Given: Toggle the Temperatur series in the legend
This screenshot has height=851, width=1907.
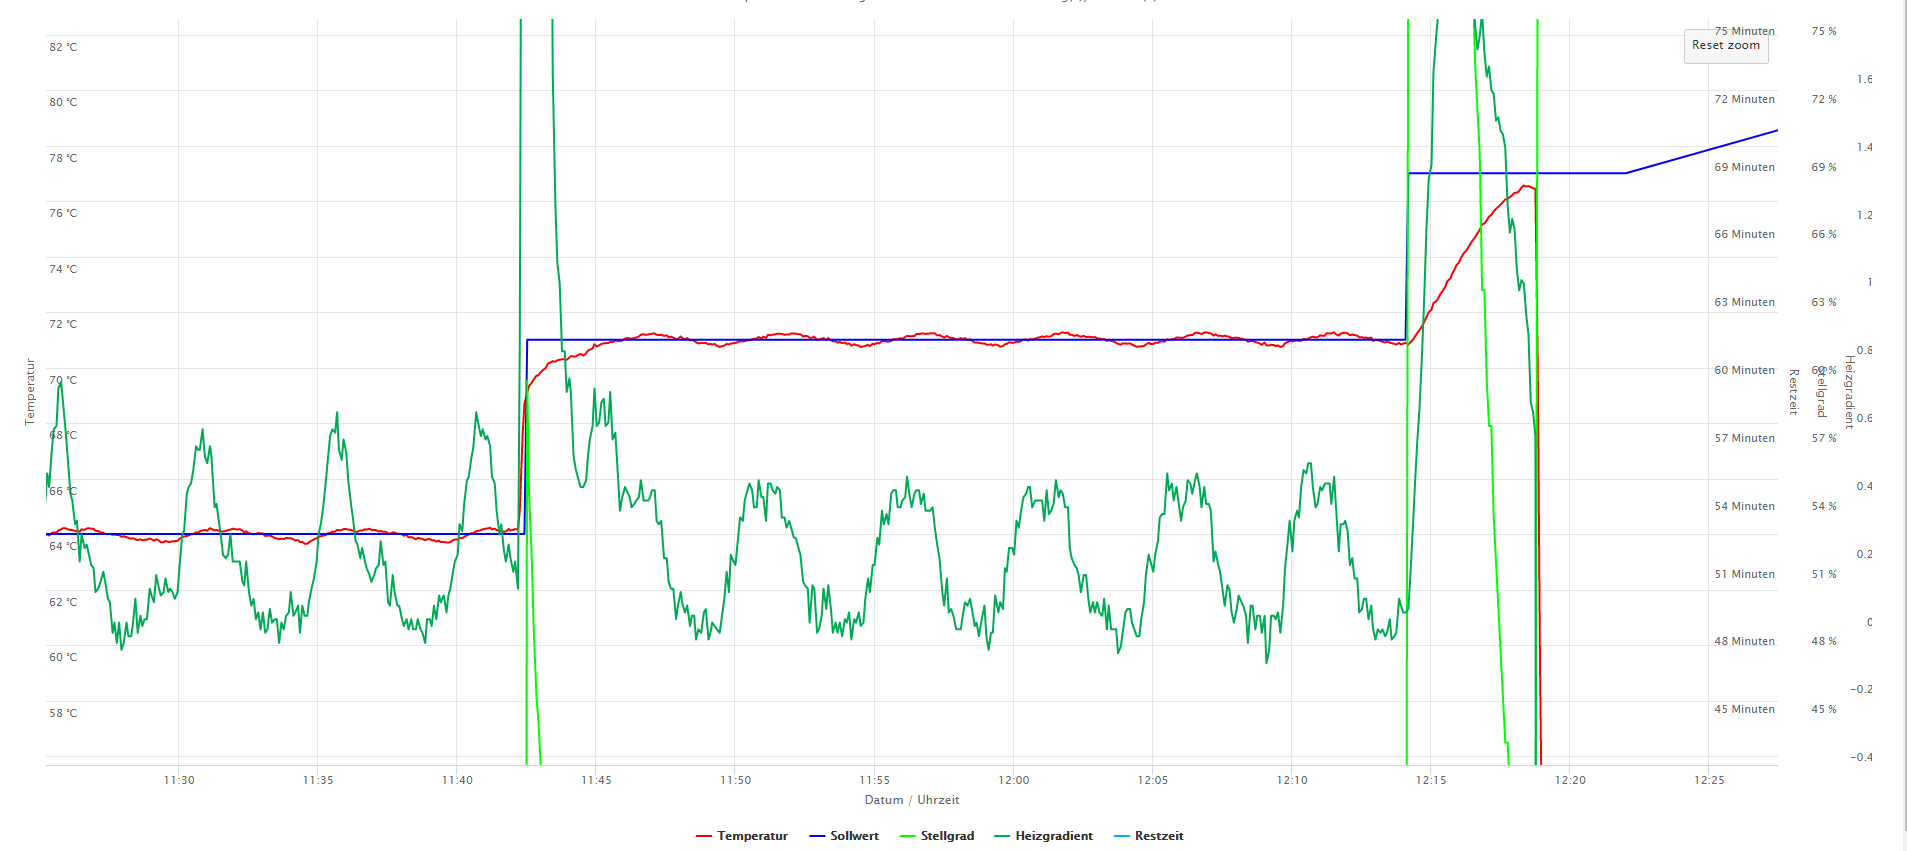Looking at the screenshot, I should 752,836.
